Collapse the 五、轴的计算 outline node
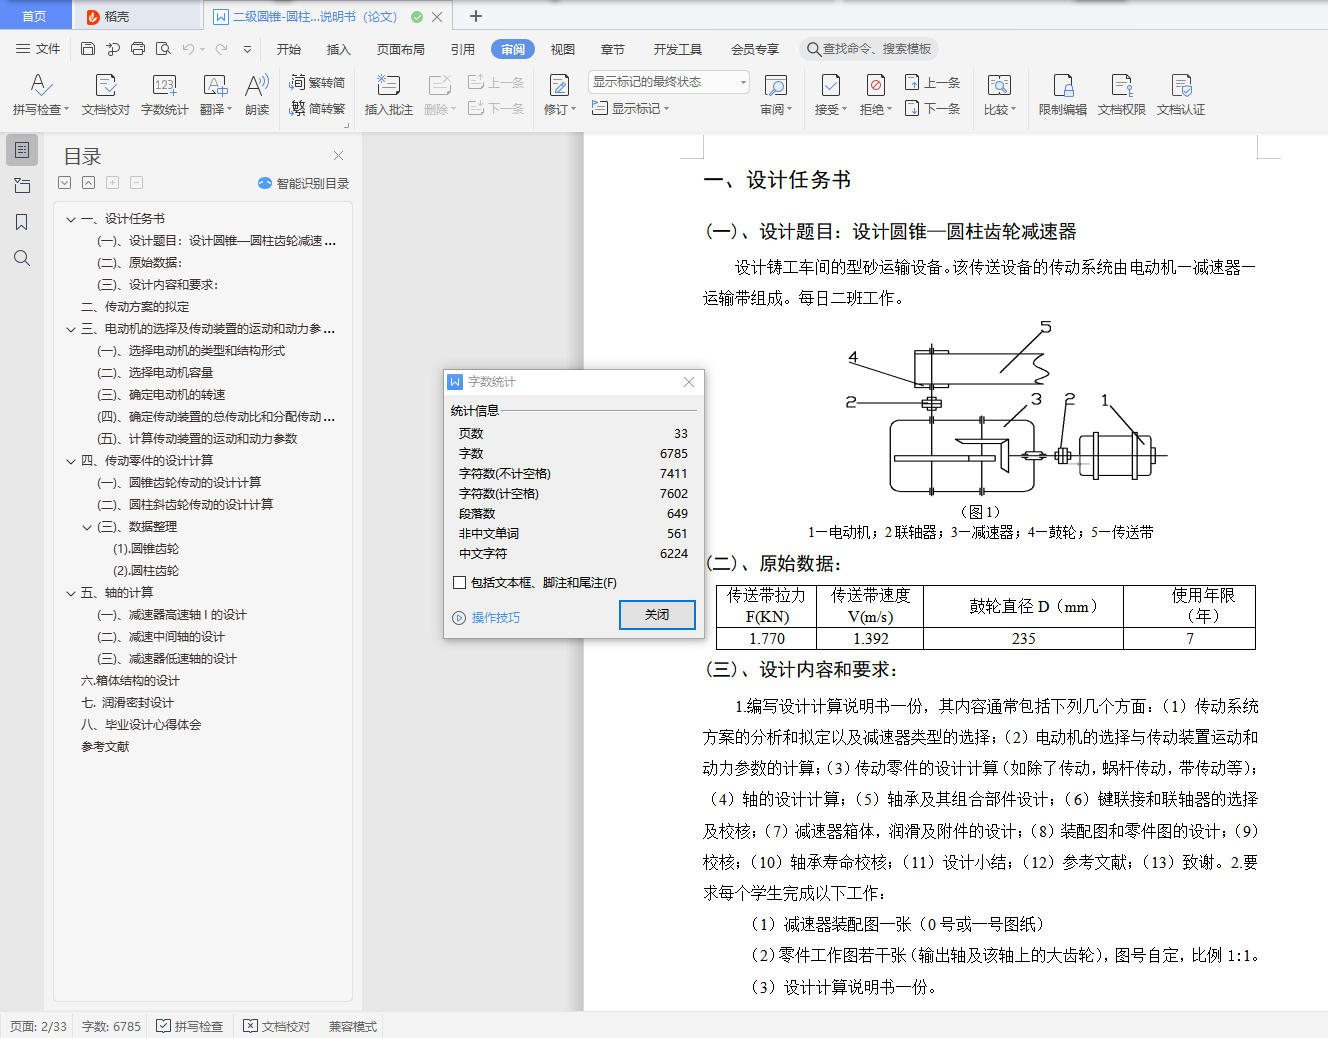 pyautogui.click(x=71, y=593)
